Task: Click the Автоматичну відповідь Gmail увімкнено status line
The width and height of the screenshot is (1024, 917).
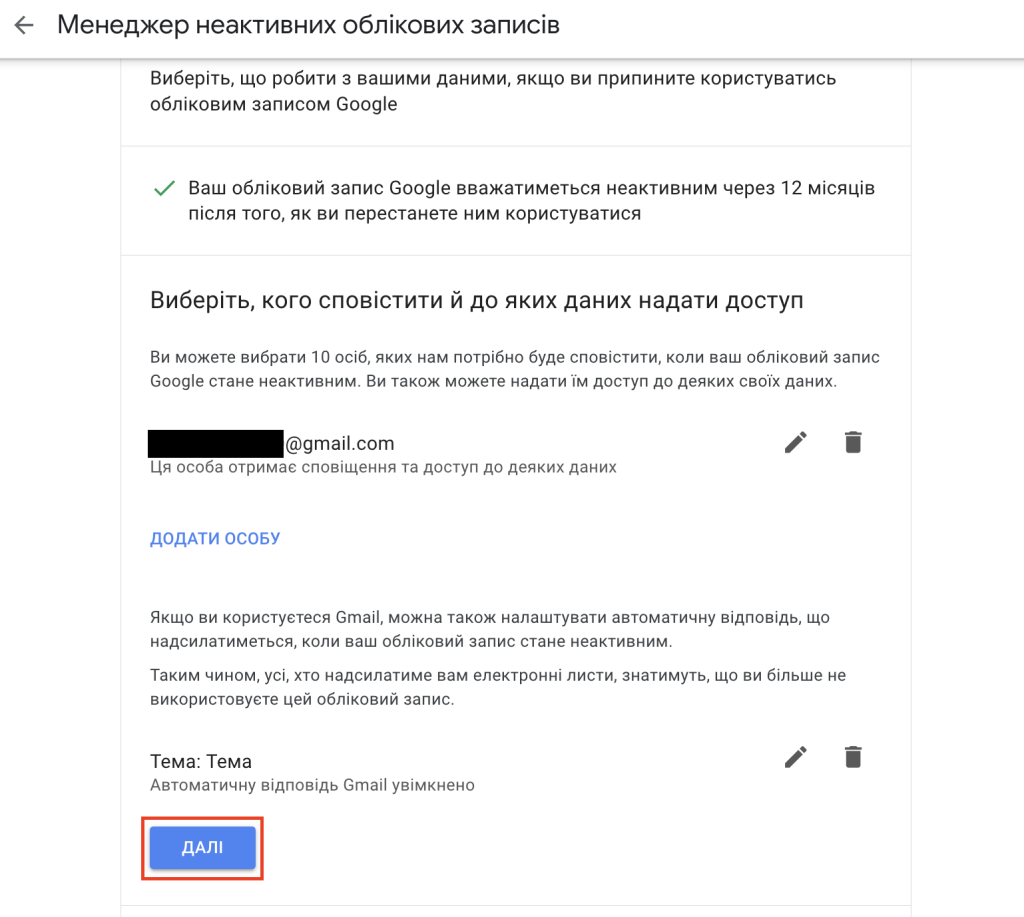Action: [312, 785]
